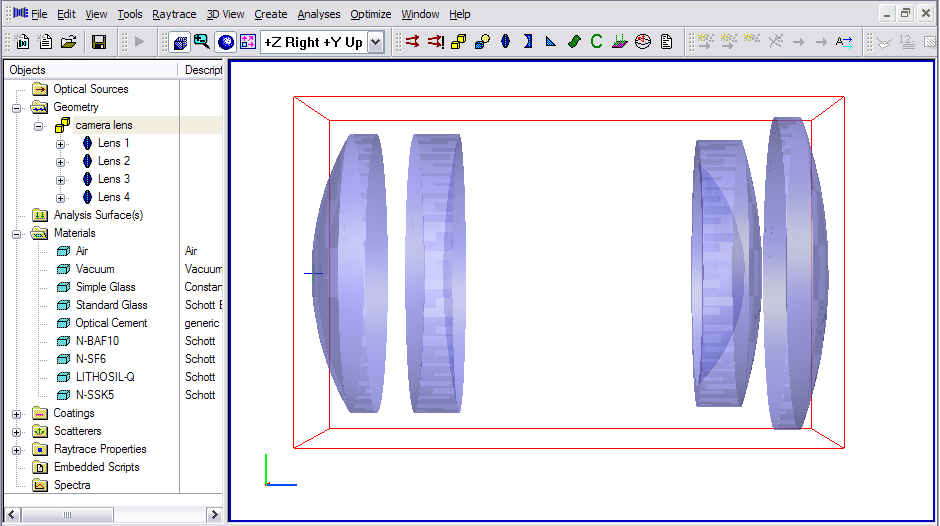This screenshot has width=940, height=526.
Task: Select the blue prism triangle toolbar icon
Action: click(550, 42)
